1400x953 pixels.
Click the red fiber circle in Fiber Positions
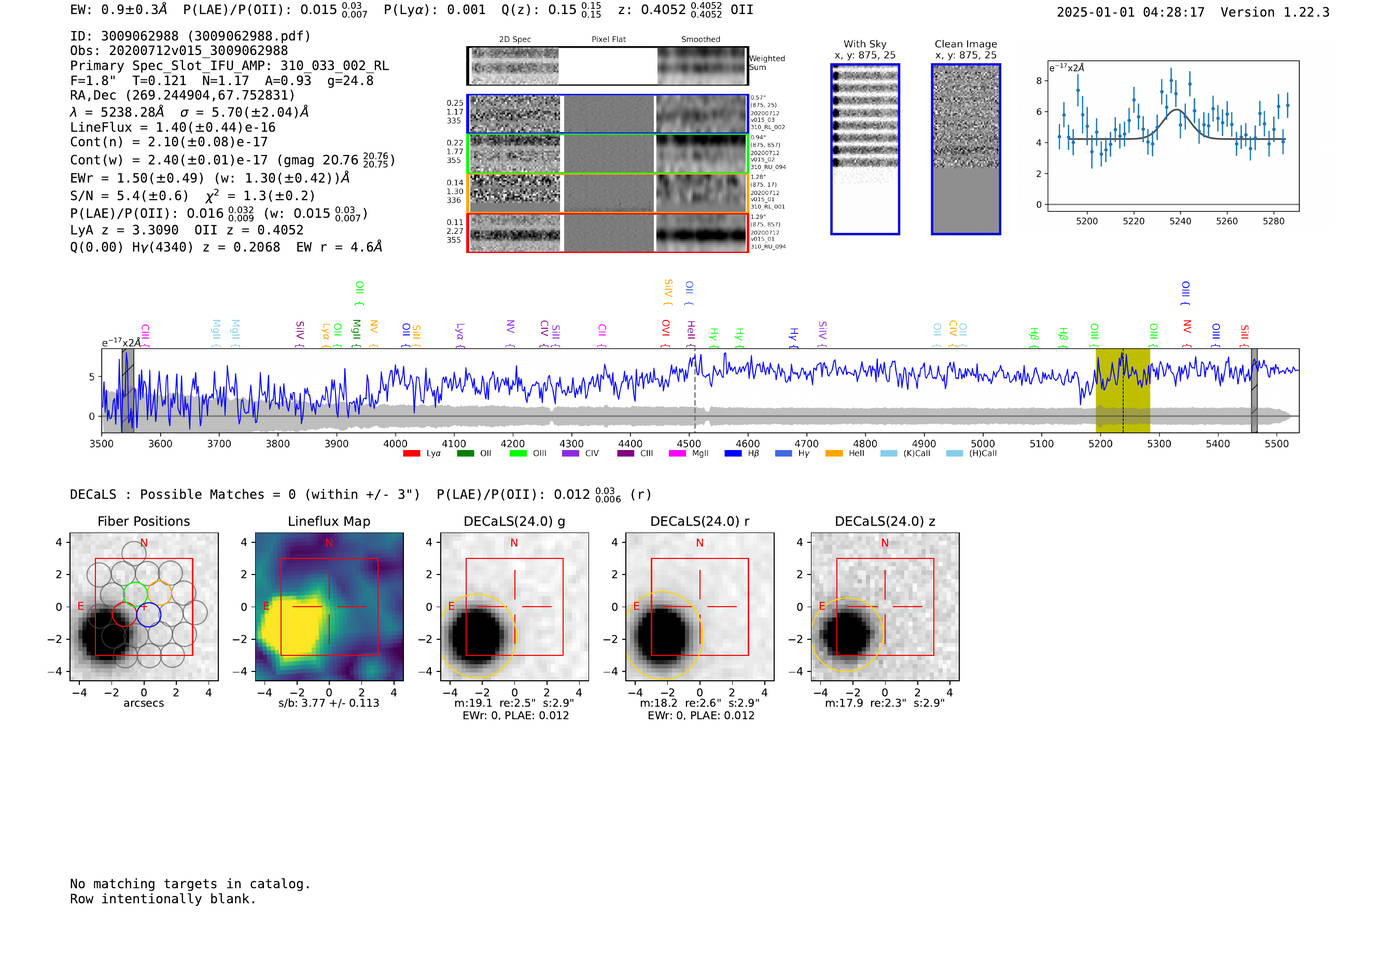pyautogui.click(x=124, y=614)
